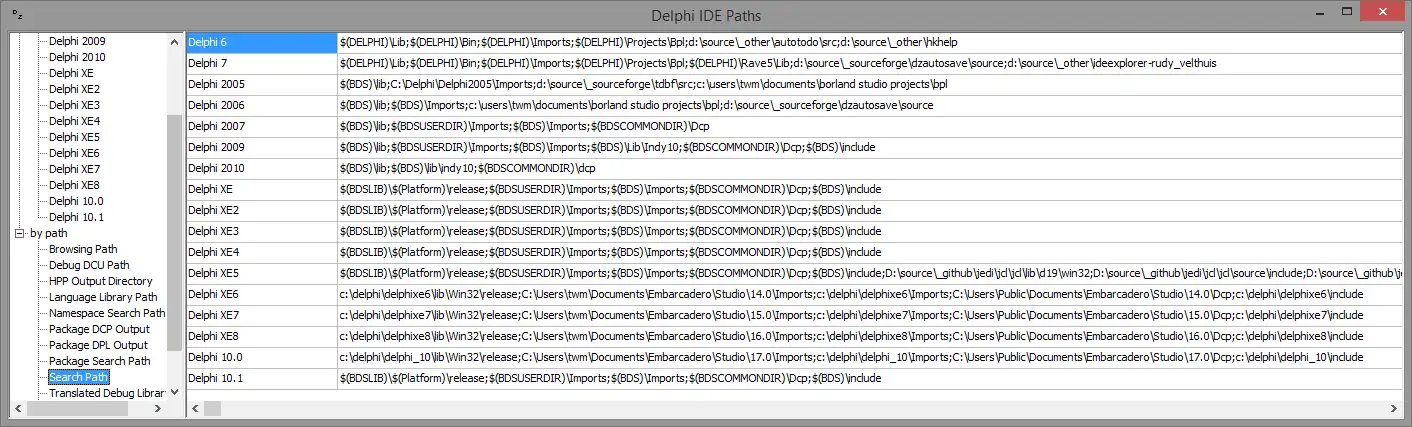Select the Delphi 2009 grid row header
1412x427 pixels.
[262, 148]
